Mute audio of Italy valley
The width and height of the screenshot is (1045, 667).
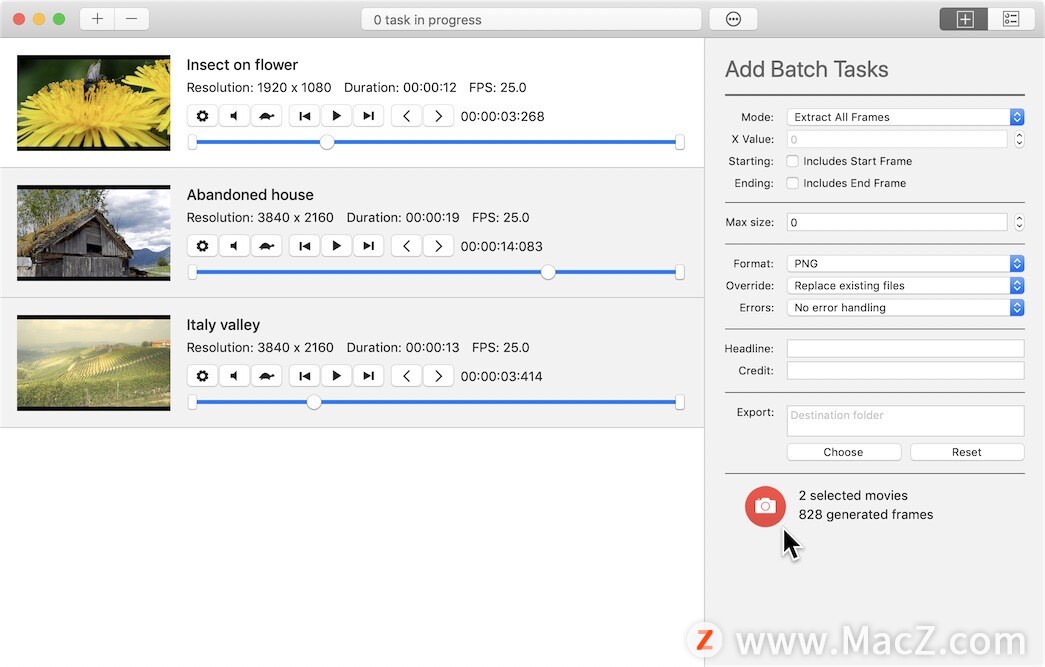pos(234,376)
